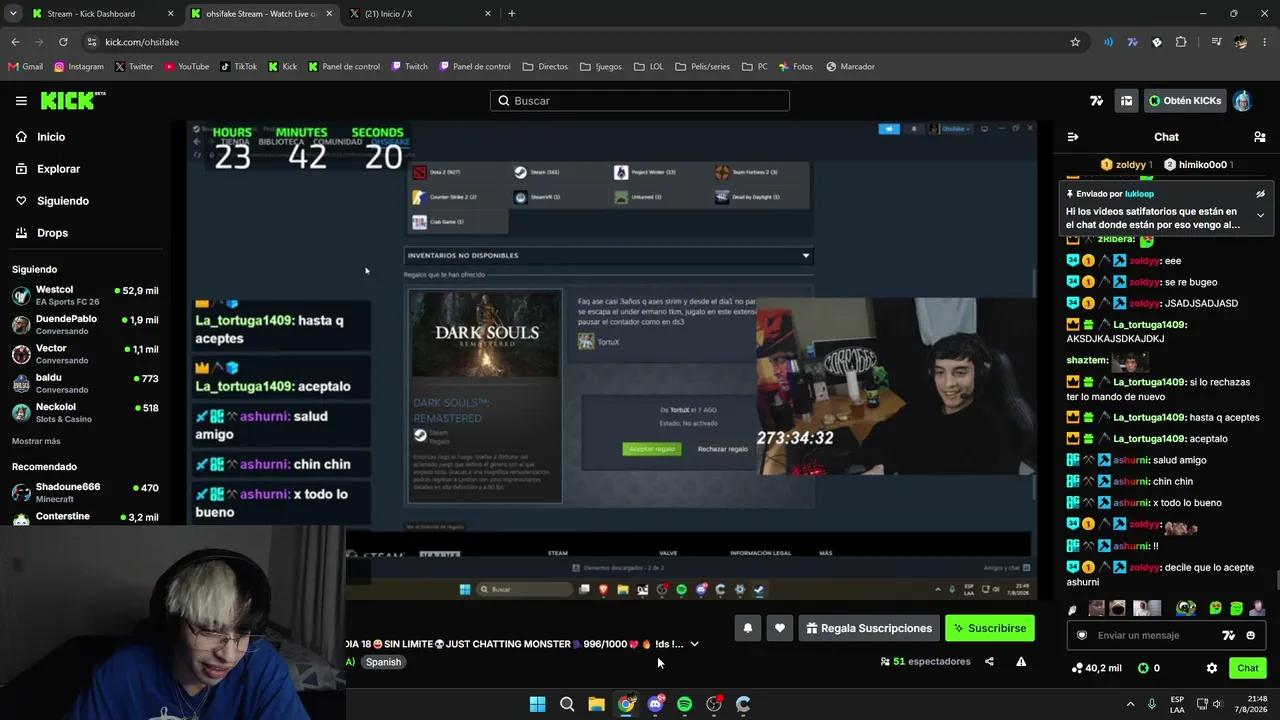Expand the PC bookmarks folder
This screenshot has height=720, width=1280.
(x=755, y=67)
